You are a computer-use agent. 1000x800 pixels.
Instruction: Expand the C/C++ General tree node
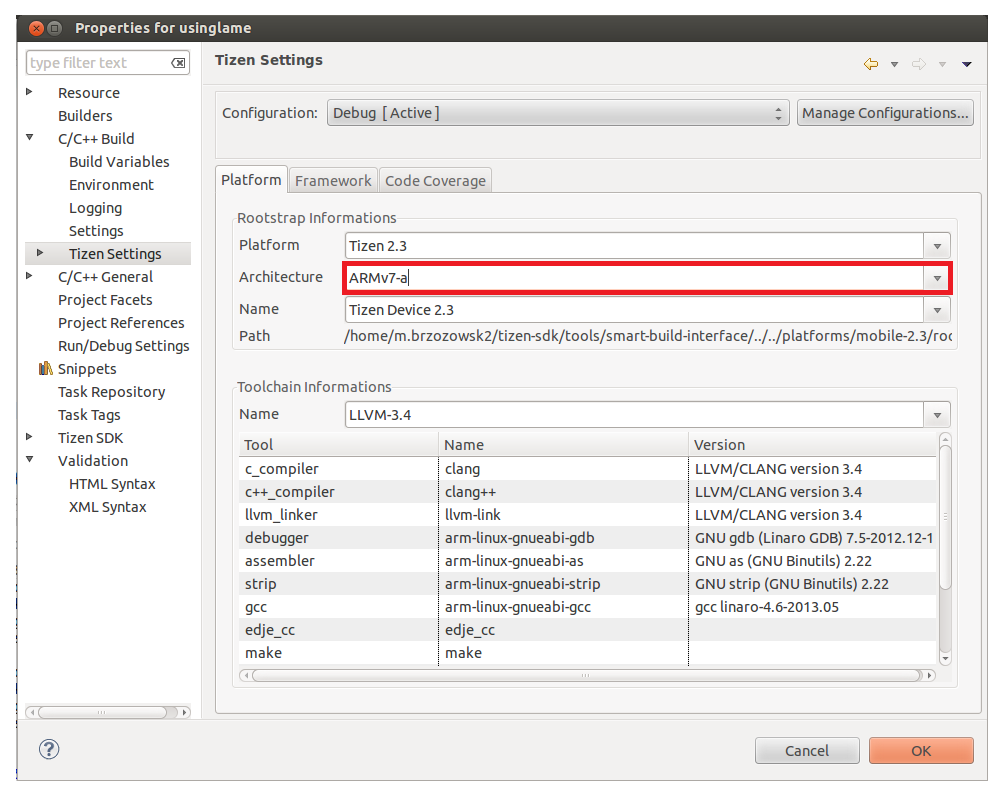[30, 276]
